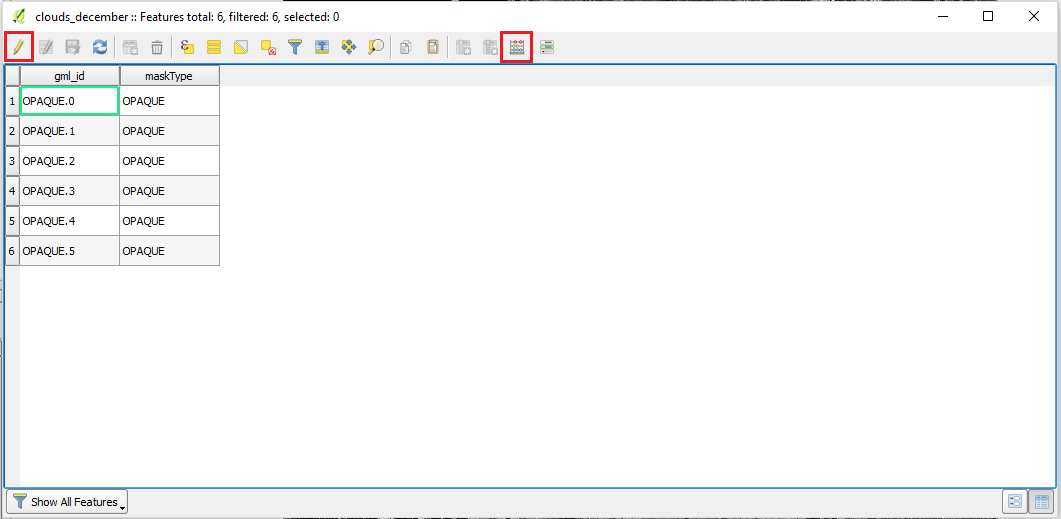Sort by the gml_id column header
Screen dimensions: 1061x519
69,76
